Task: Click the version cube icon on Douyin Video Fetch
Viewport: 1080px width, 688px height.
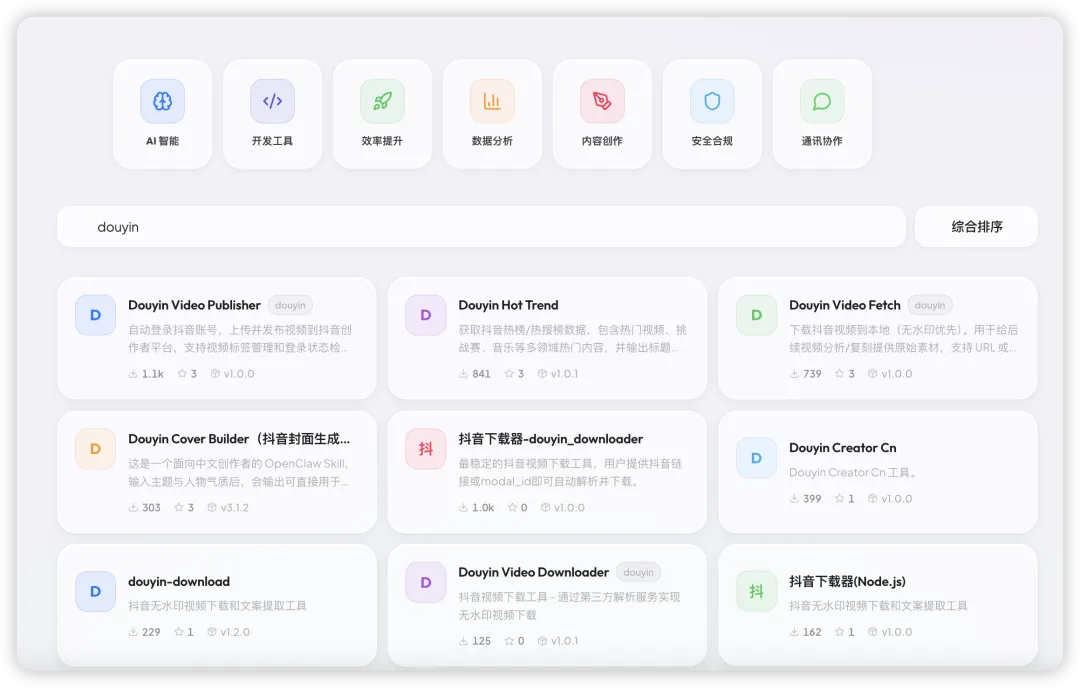Action: [x=873, y=374]
